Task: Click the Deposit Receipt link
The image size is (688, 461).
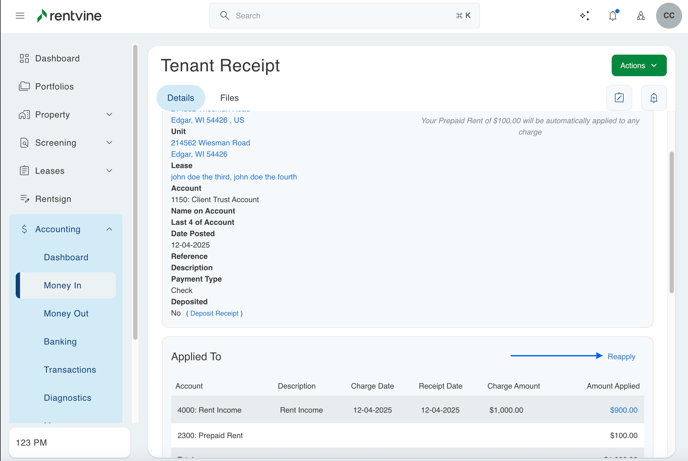Action: 214,314
